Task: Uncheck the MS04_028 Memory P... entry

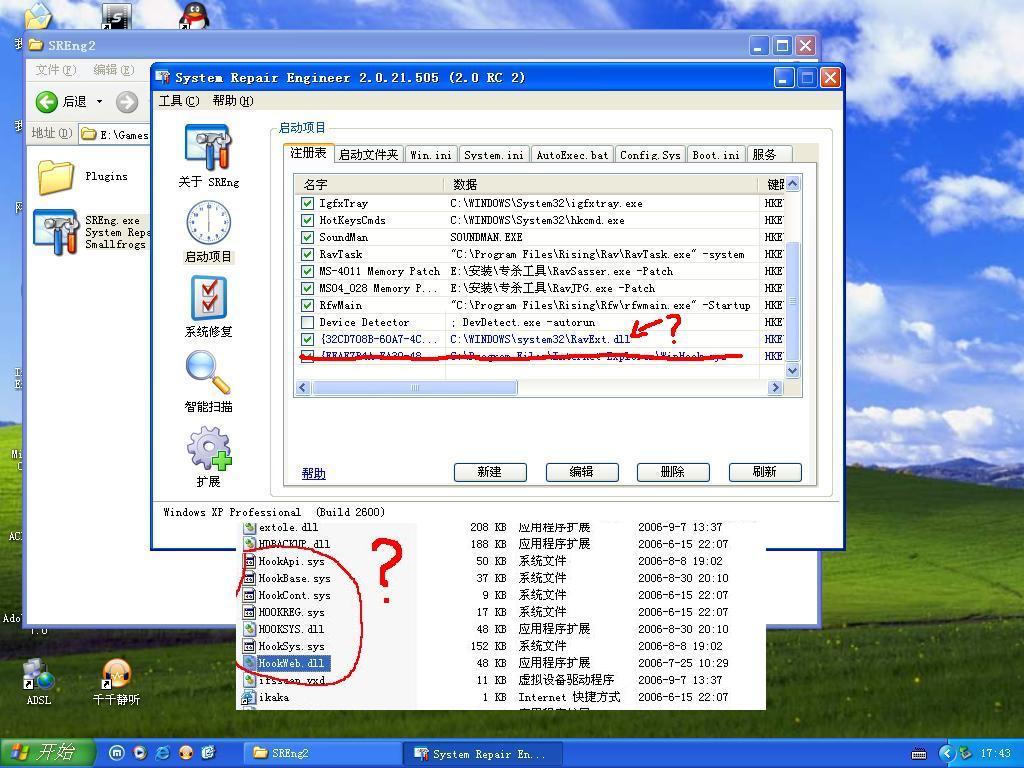Action: [x=307, y=288]
